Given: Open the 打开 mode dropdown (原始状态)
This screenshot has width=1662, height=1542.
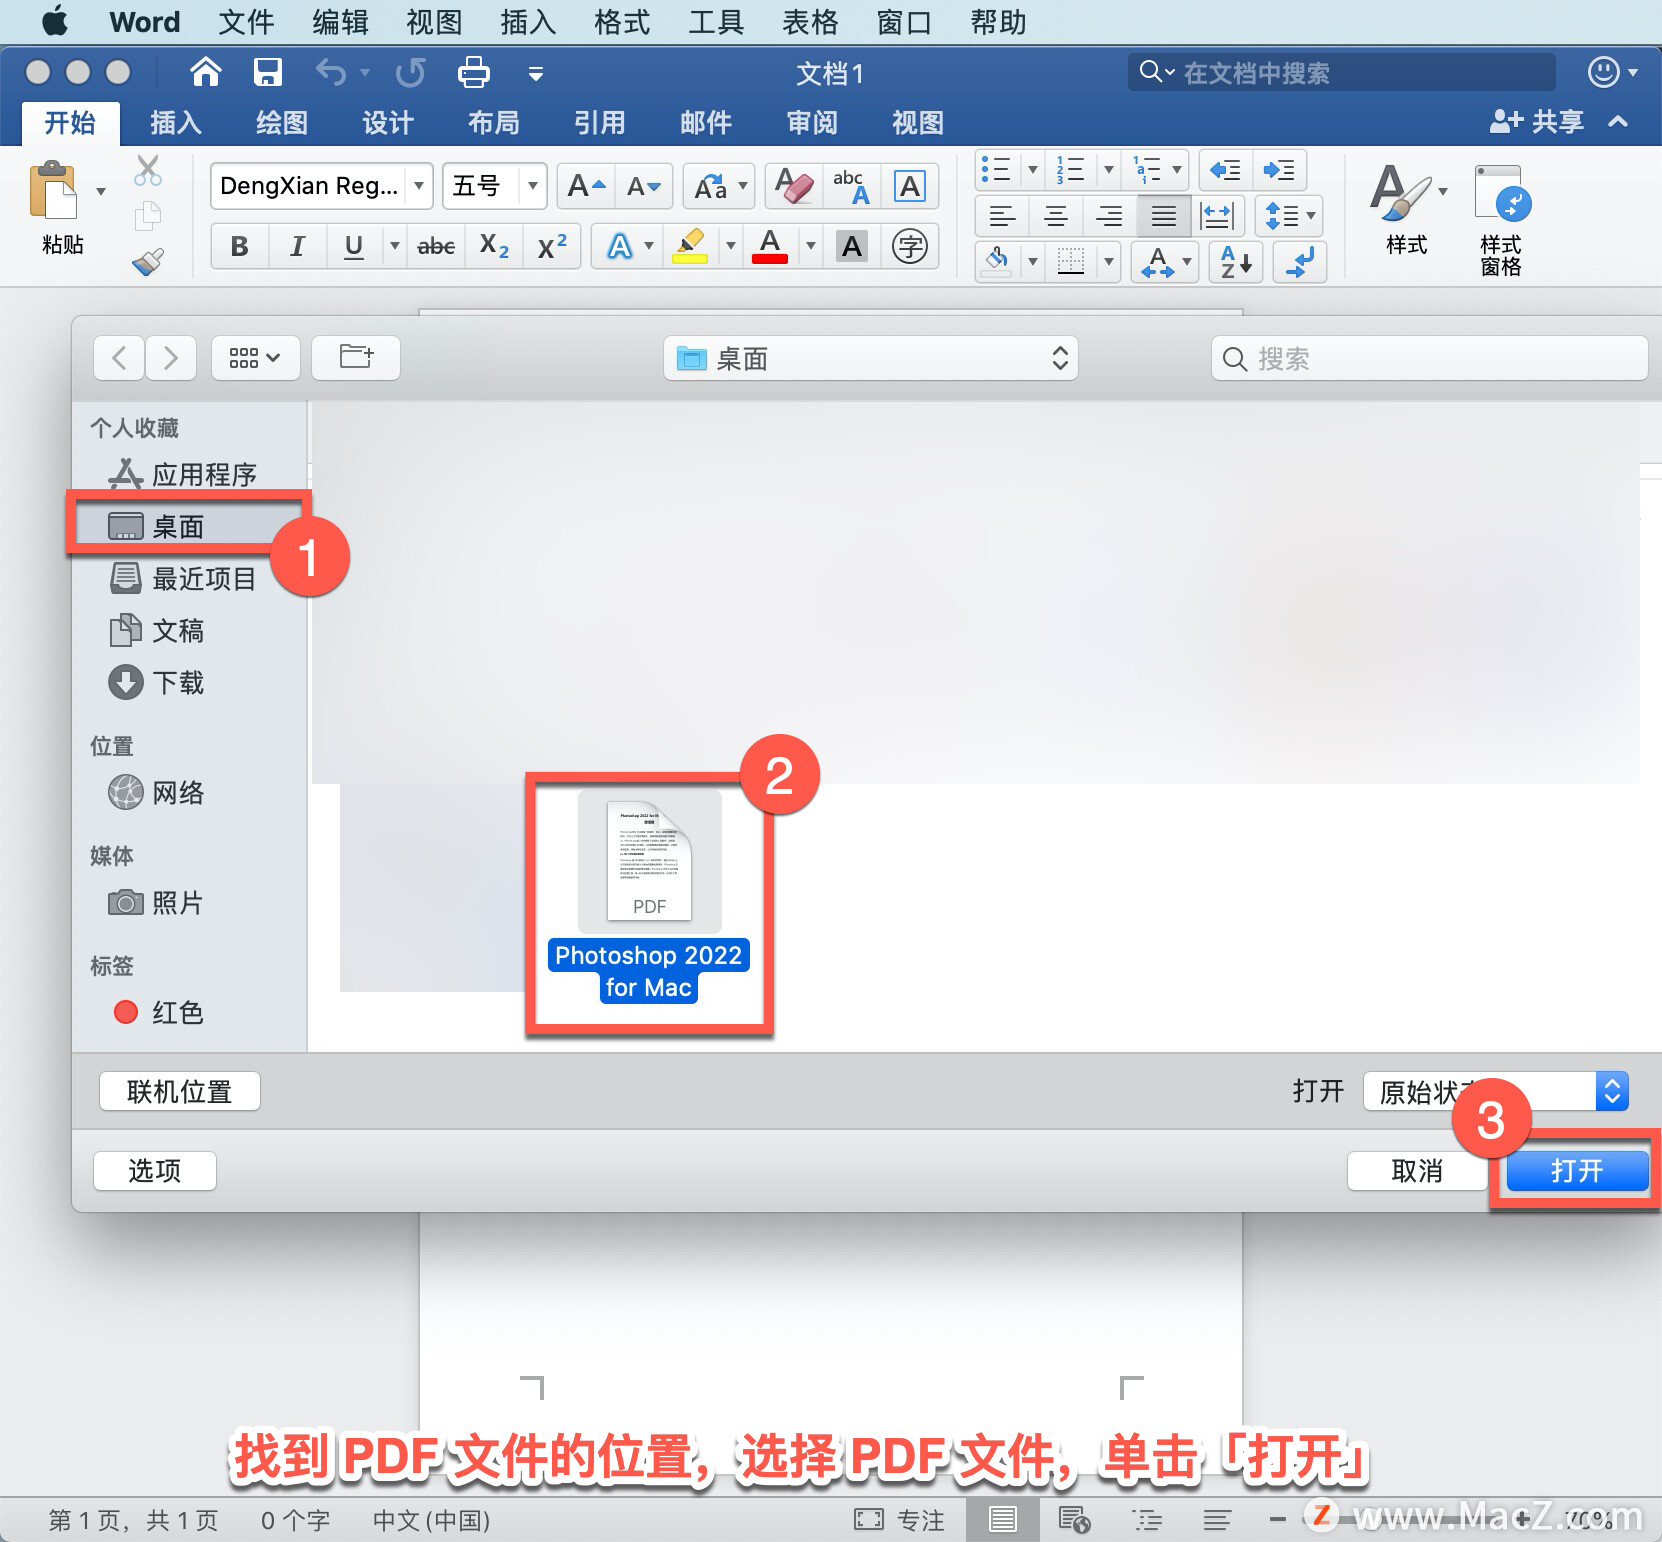Looking at the screenshot, I should (x=1496, y=1091).
